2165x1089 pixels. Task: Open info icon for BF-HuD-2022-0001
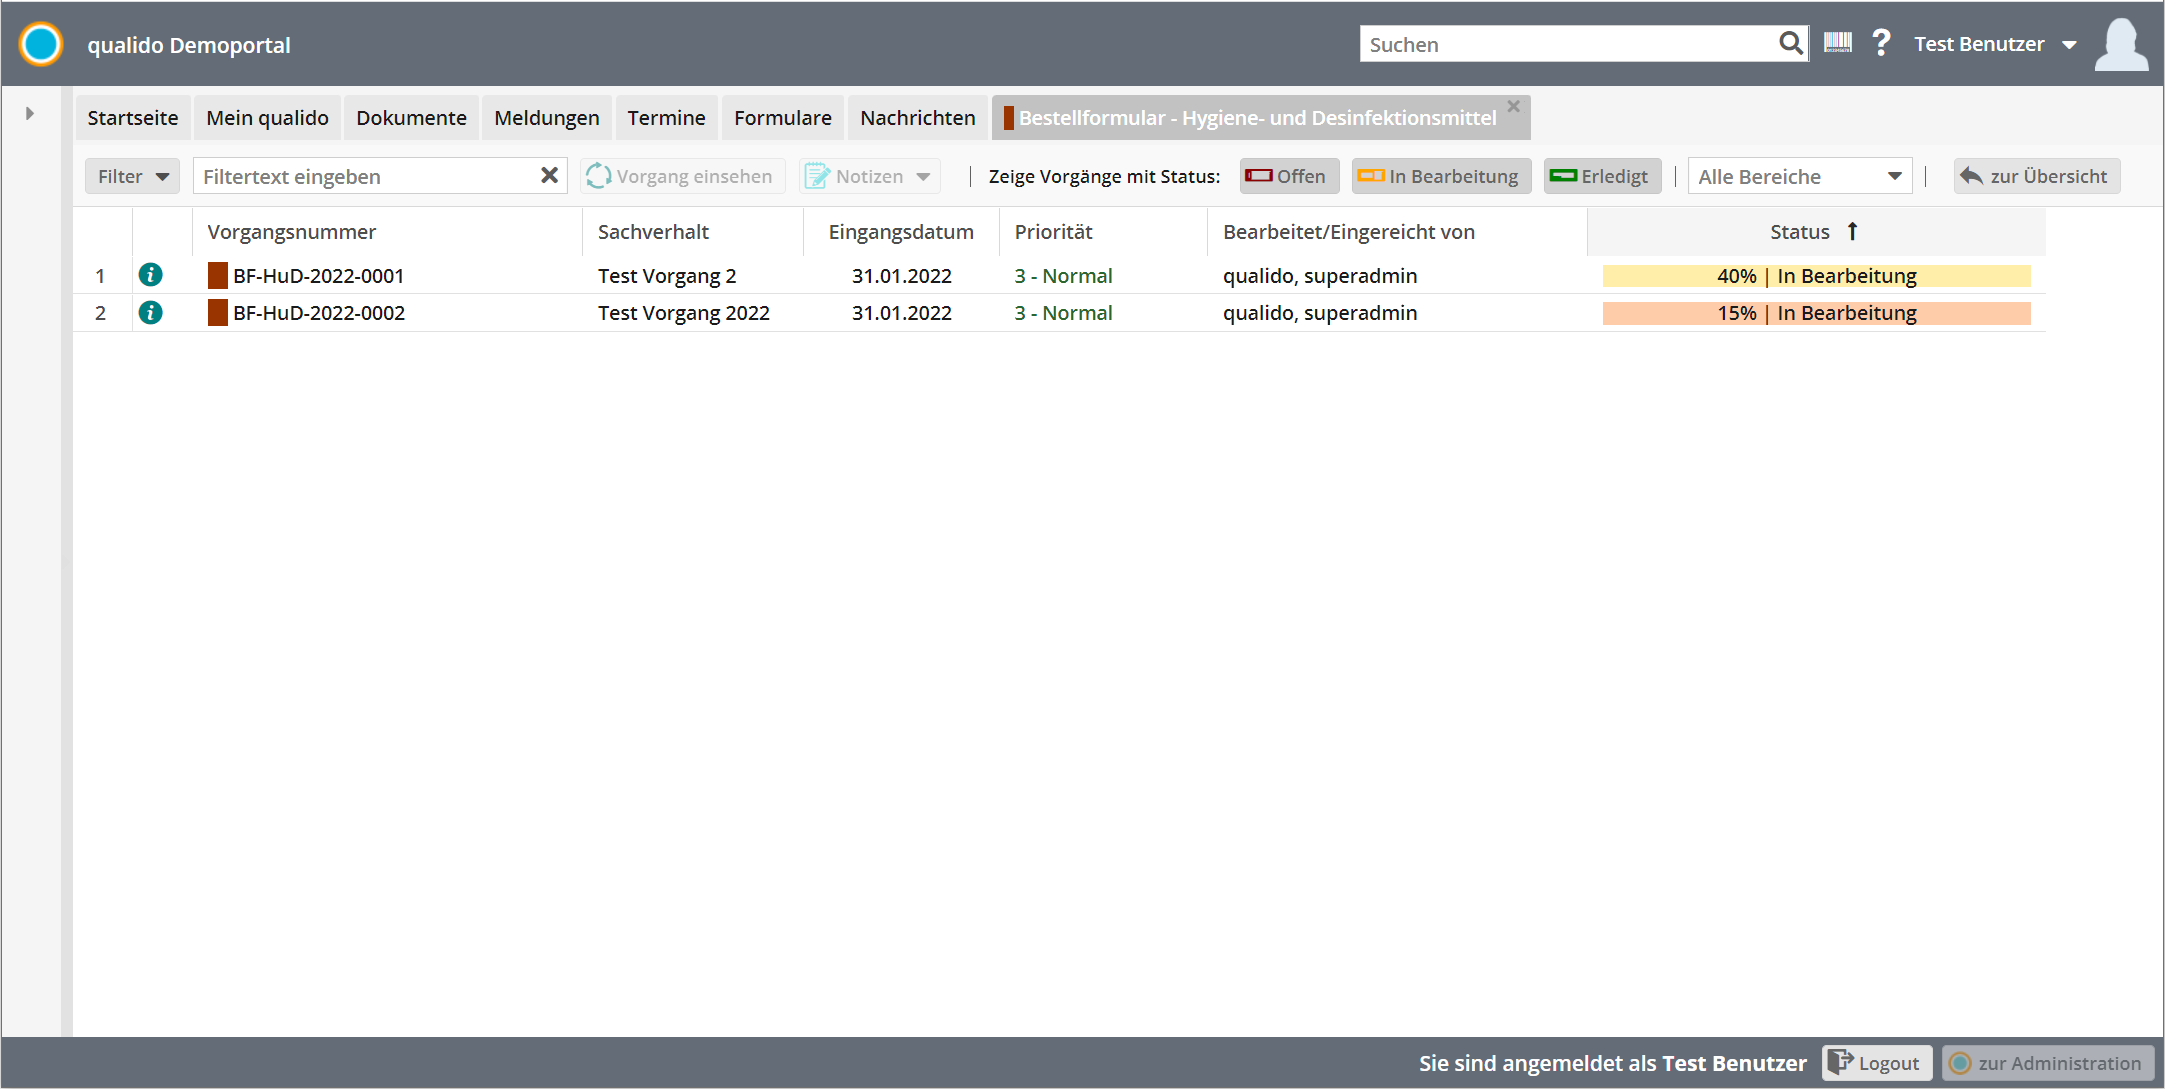point(151,275)
